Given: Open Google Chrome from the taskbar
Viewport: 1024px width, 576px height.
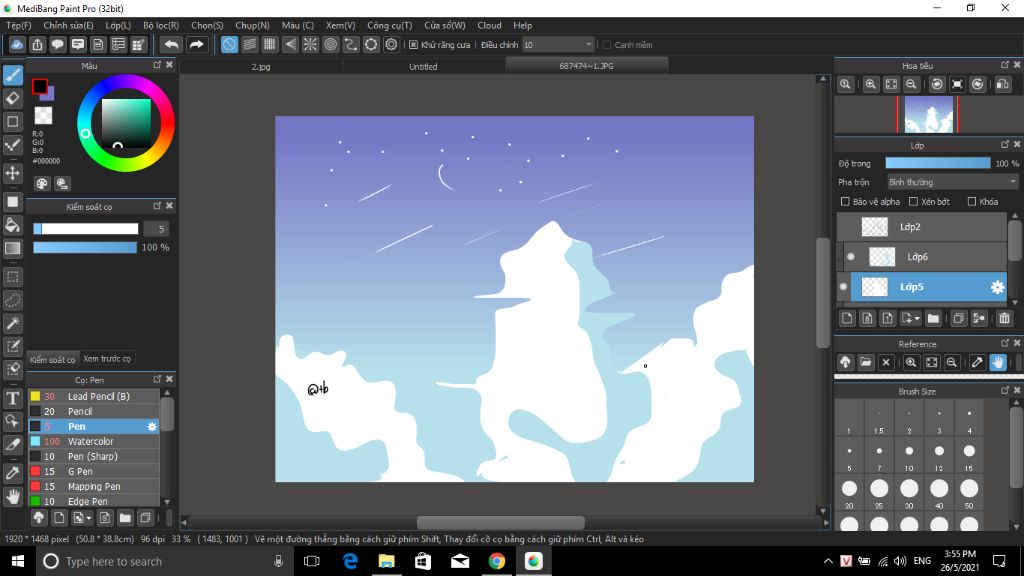Looking at the screenshot, I should tap(497, 561).
